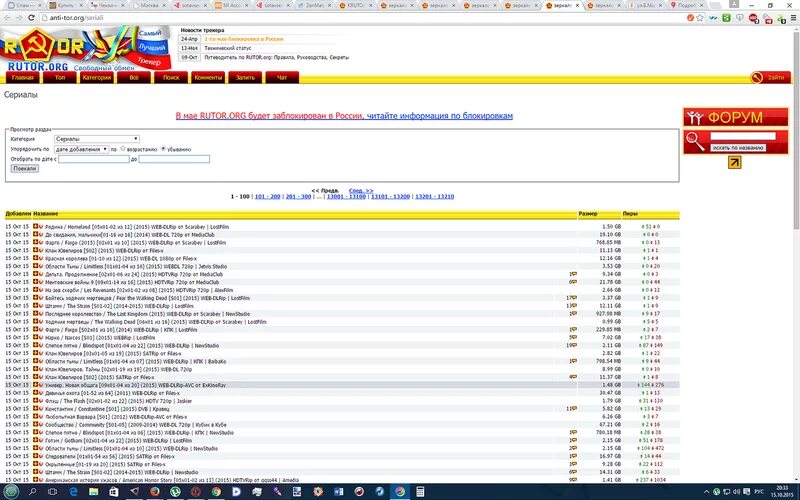
Task: Click browser back arrow
Action: pos(7,17)
